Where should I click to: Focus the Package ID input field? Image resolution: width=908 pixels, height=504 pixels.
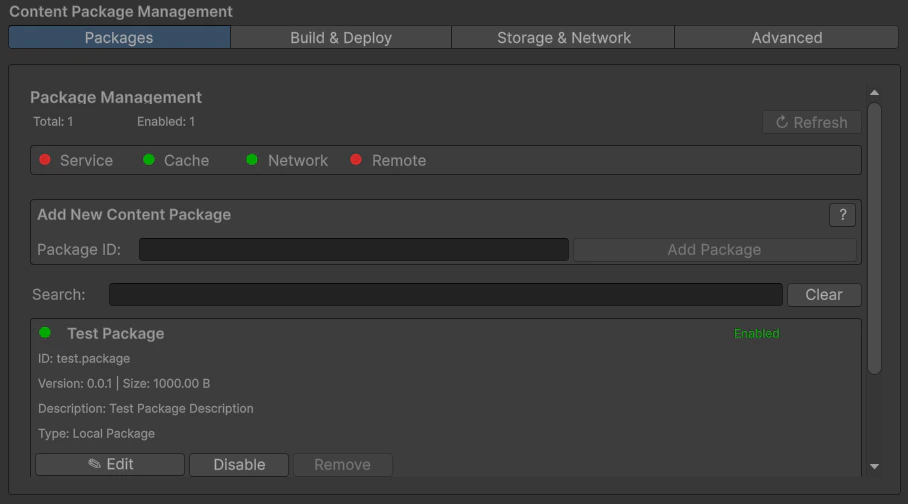point(354,250)
